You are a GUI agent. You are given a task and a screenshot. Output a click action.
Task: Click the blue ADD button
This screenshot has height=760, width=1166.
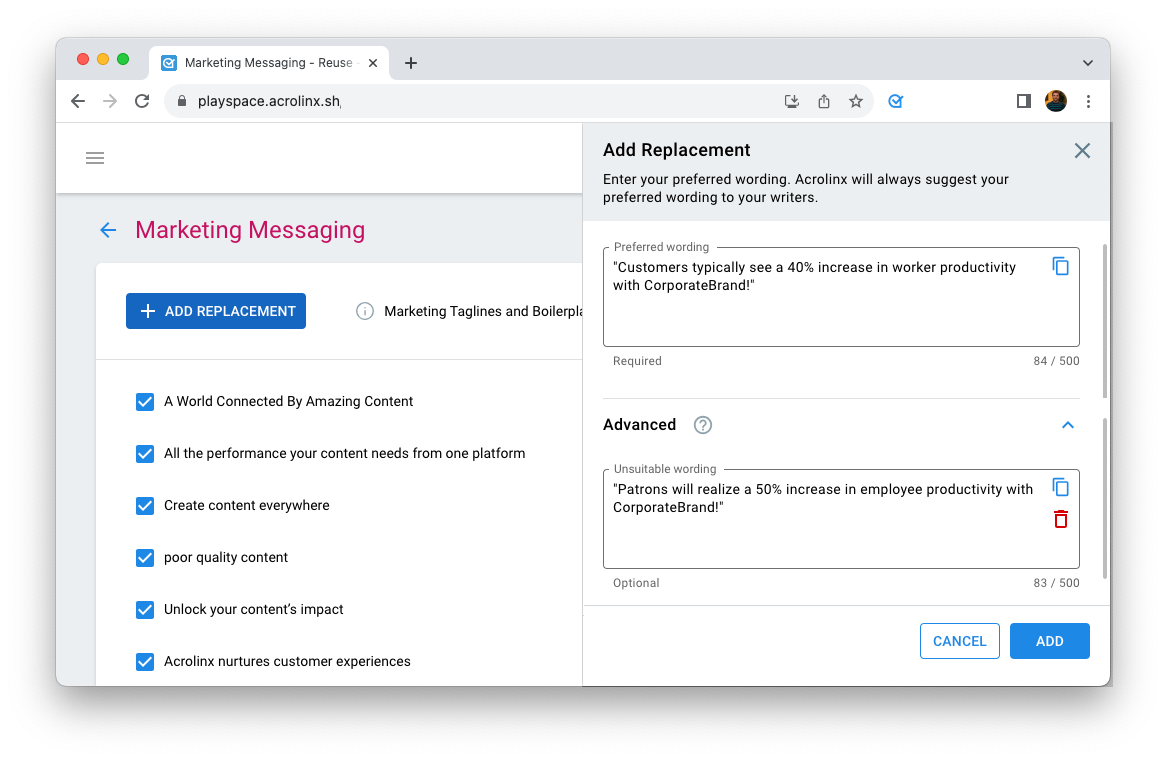pyautogui.click(x=1049, y=641)
